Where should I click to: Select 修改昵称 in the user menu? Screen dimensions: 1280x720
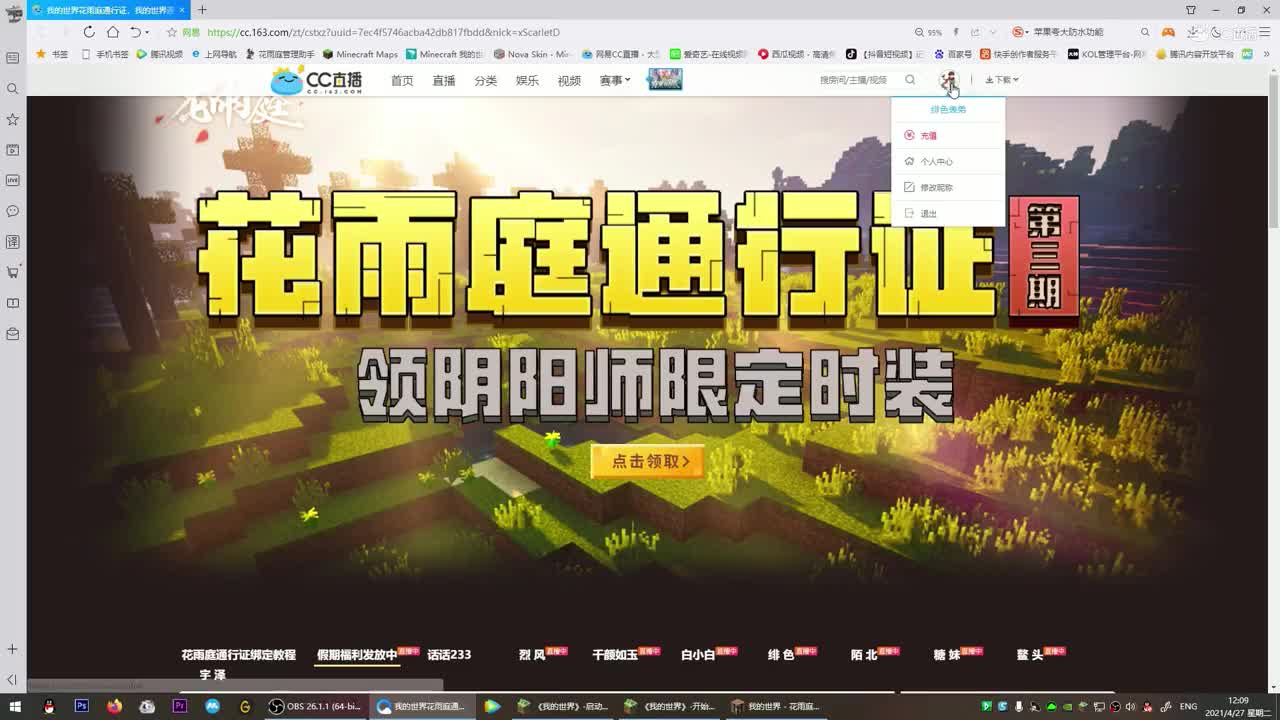948,187
